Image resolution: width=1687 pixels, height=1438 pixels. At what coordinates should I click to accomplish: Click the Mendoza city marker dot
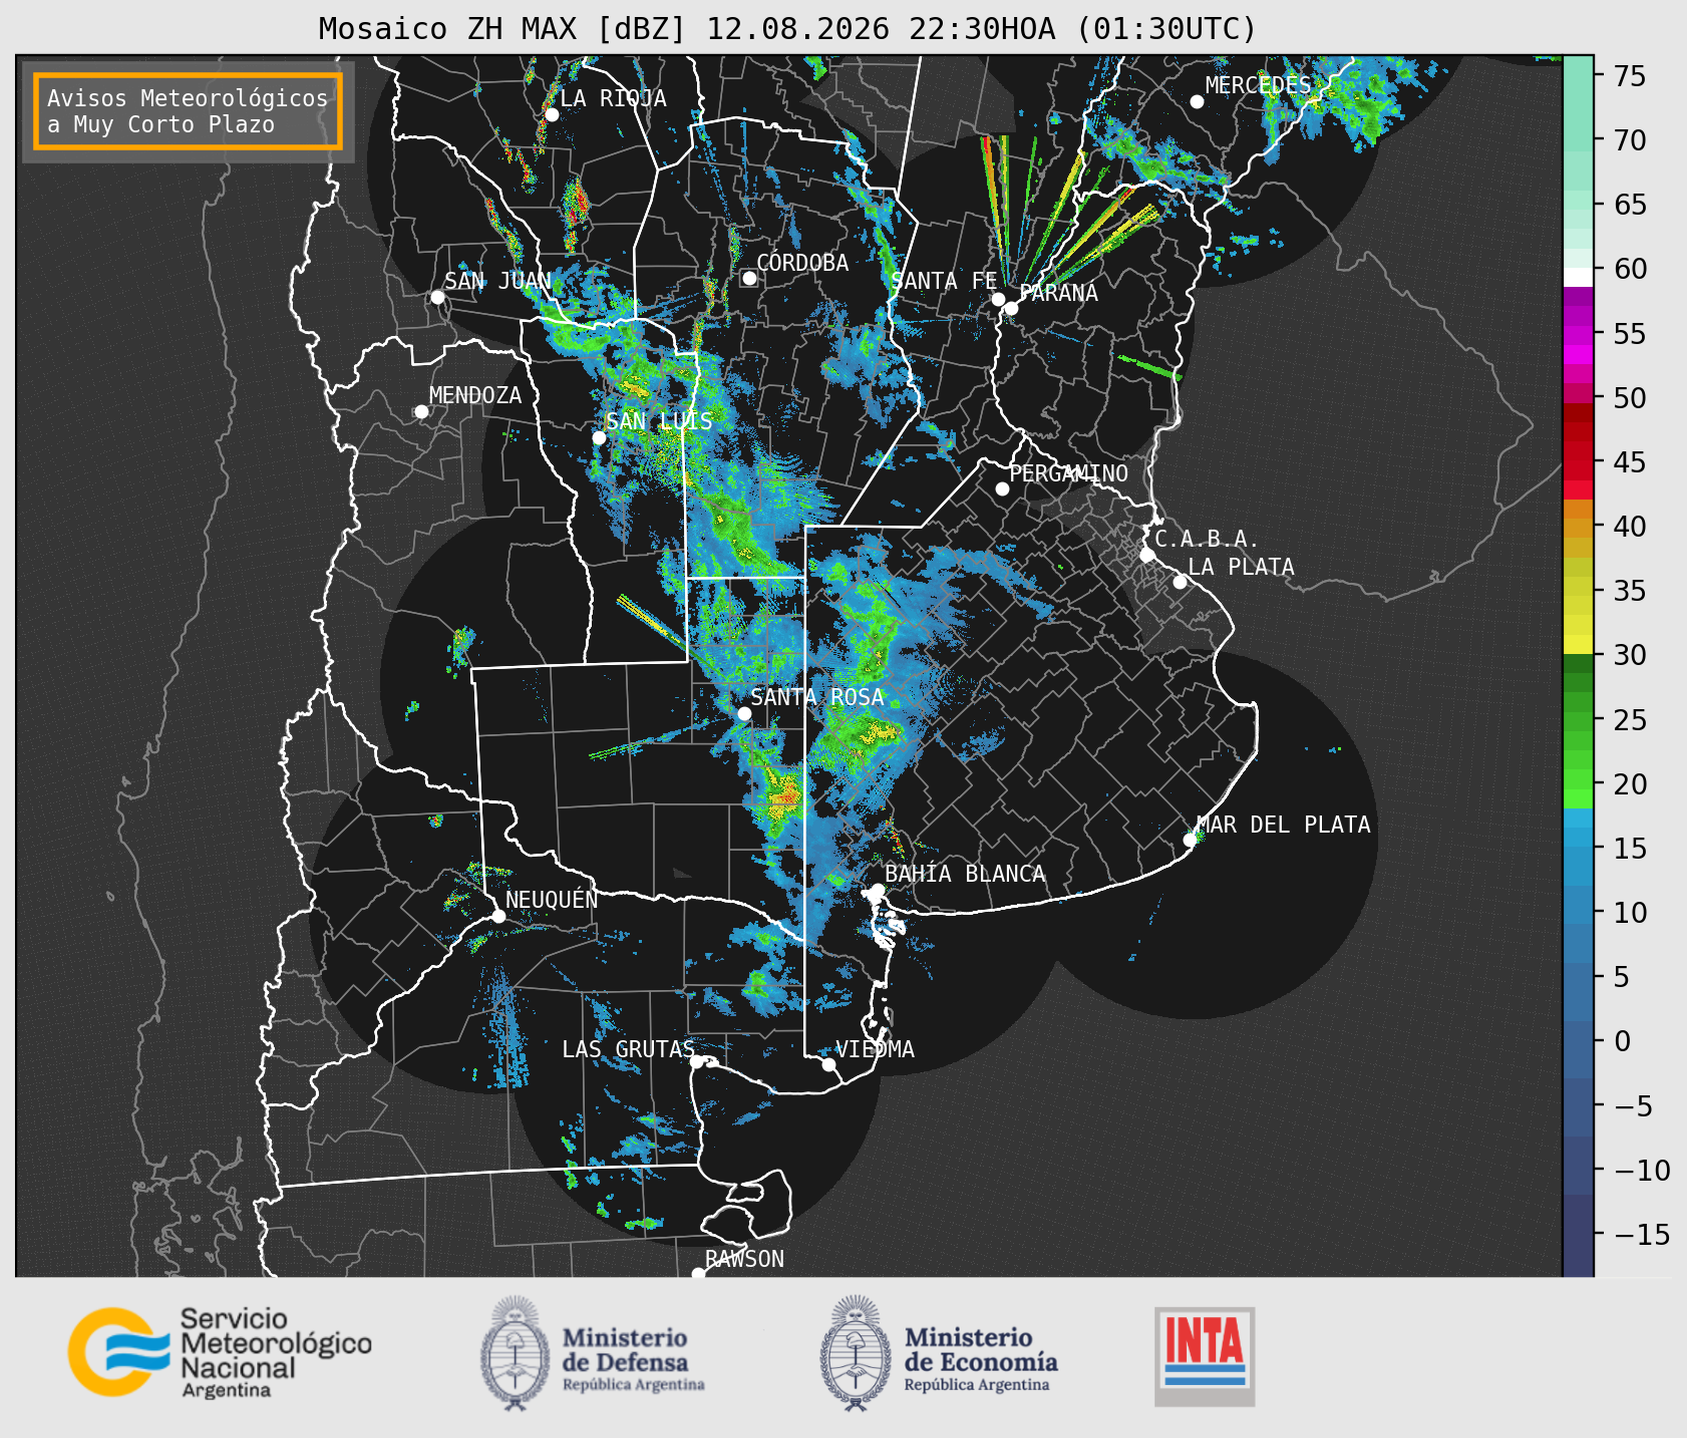coord(421,412)
